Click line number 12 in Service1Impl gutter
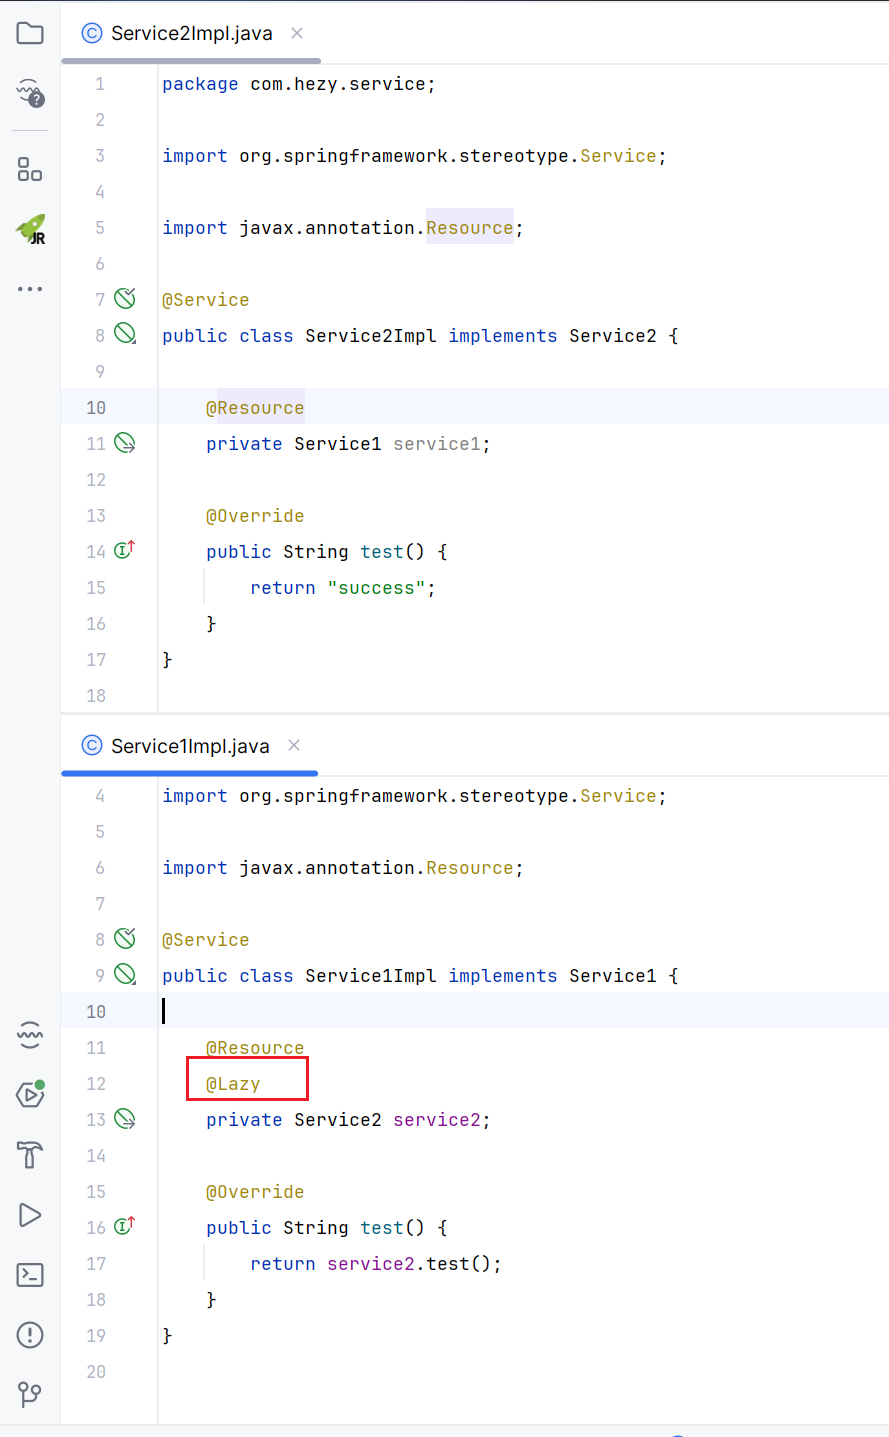Image resolution: width=889 pixels, height=1437 pixels. 96,1084
